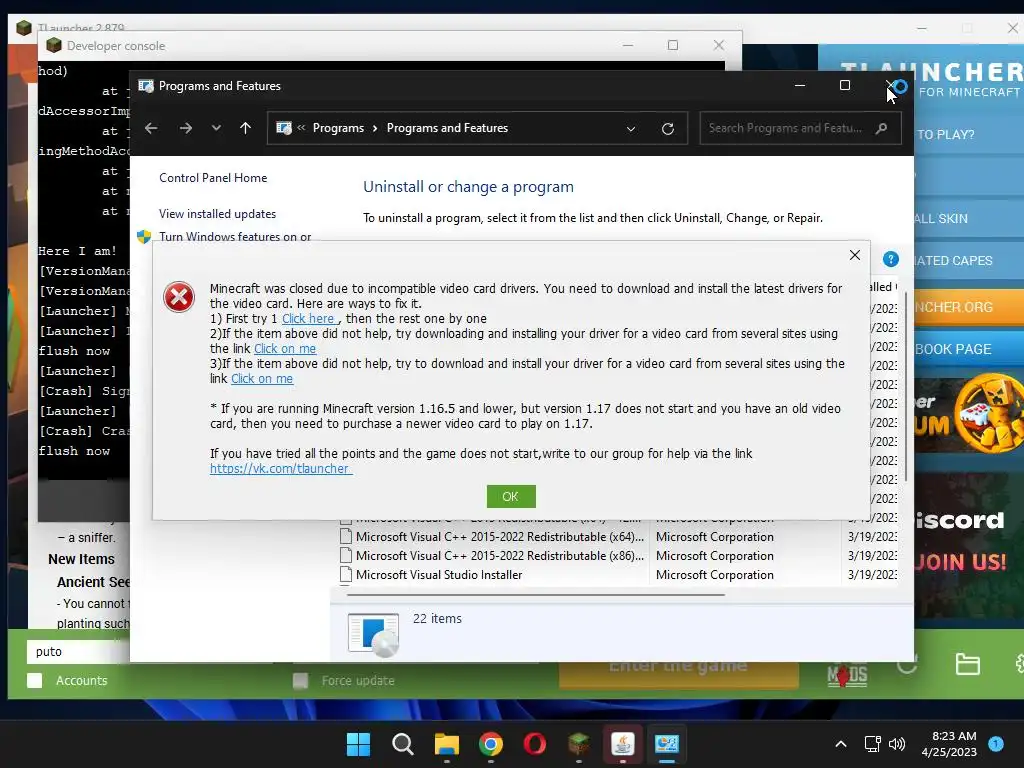The image size is (1024, 768).
Task: Open the clock showing 8:23 AM
Action: (949, 744)
